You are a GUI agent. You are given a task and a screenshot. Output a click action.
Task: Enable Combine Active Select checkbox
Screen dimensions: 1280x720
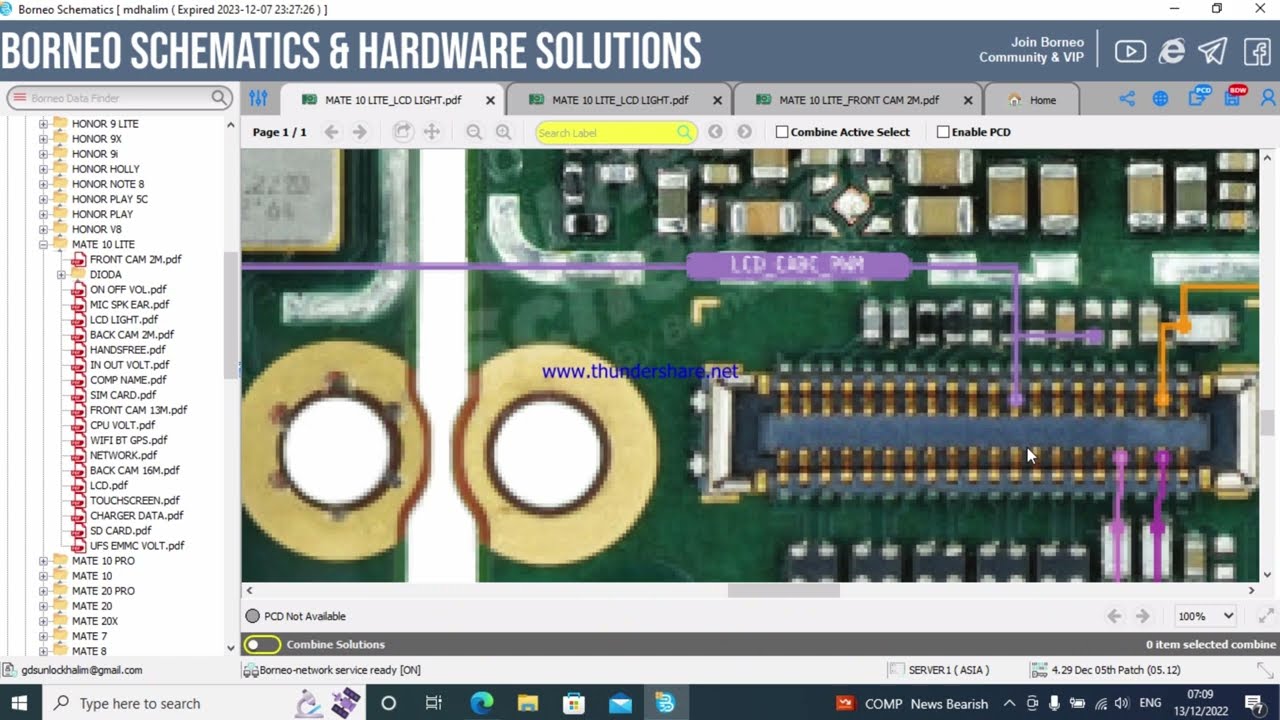(782, 132)
